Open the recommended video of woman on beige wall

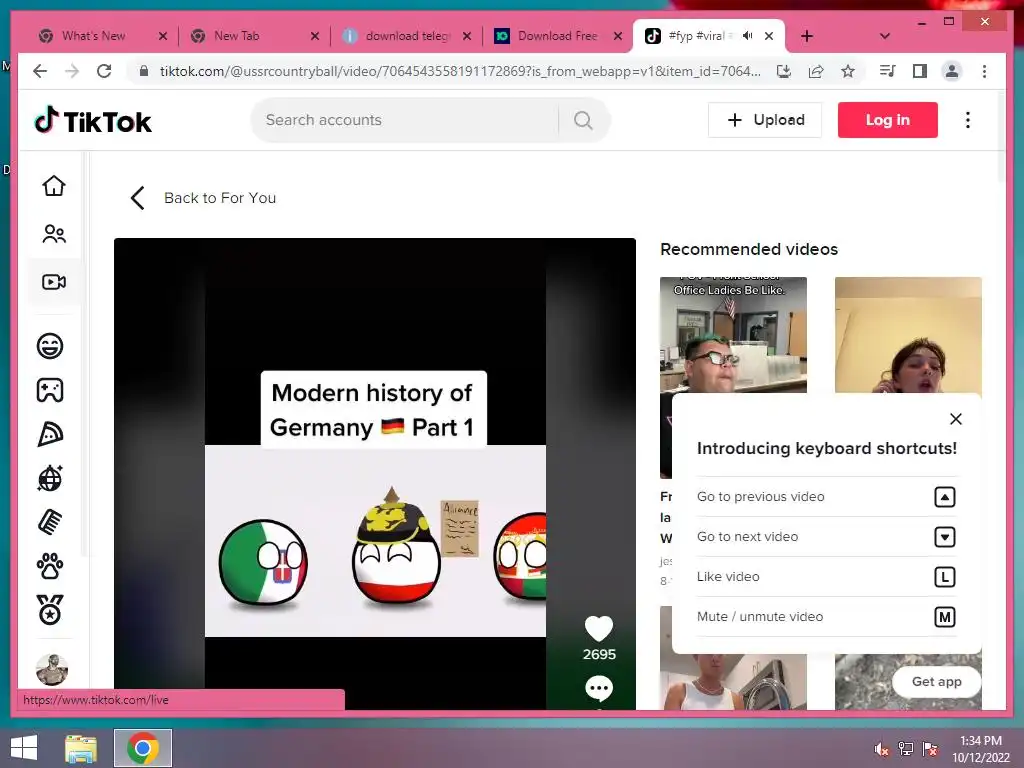(x=908, y=334)
